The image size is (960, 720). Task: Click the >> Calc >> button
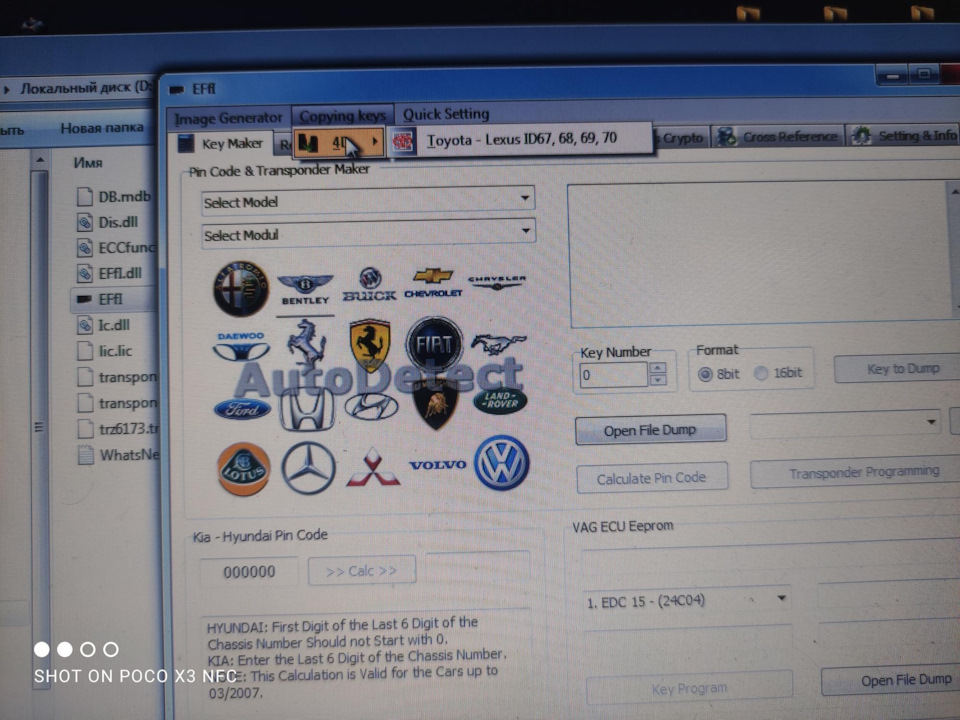pos(362,571)
